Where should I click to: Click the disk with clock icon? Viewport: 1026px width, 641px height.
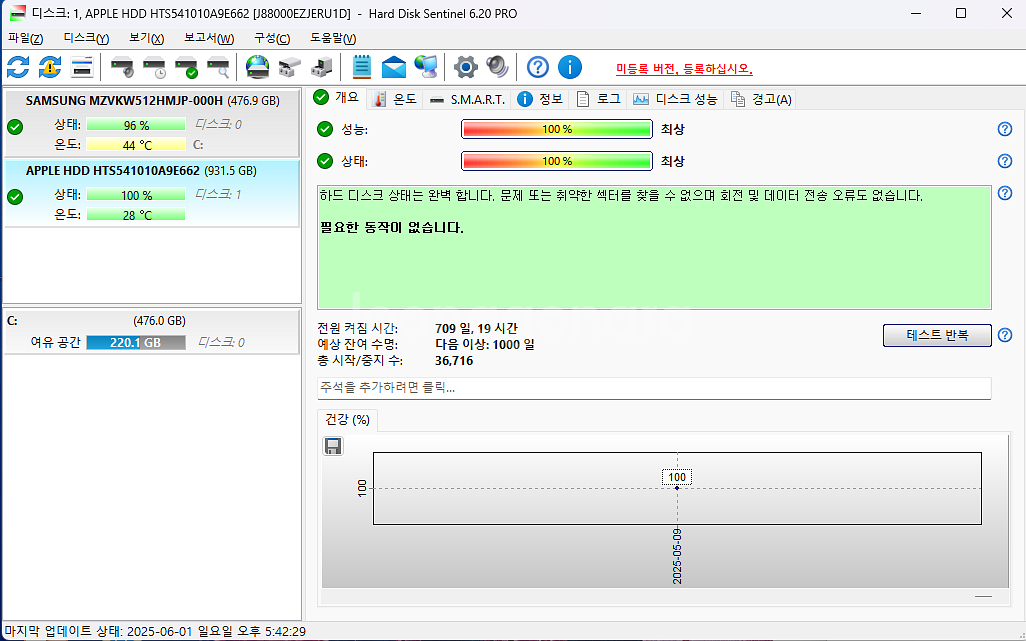pos(154,67)
